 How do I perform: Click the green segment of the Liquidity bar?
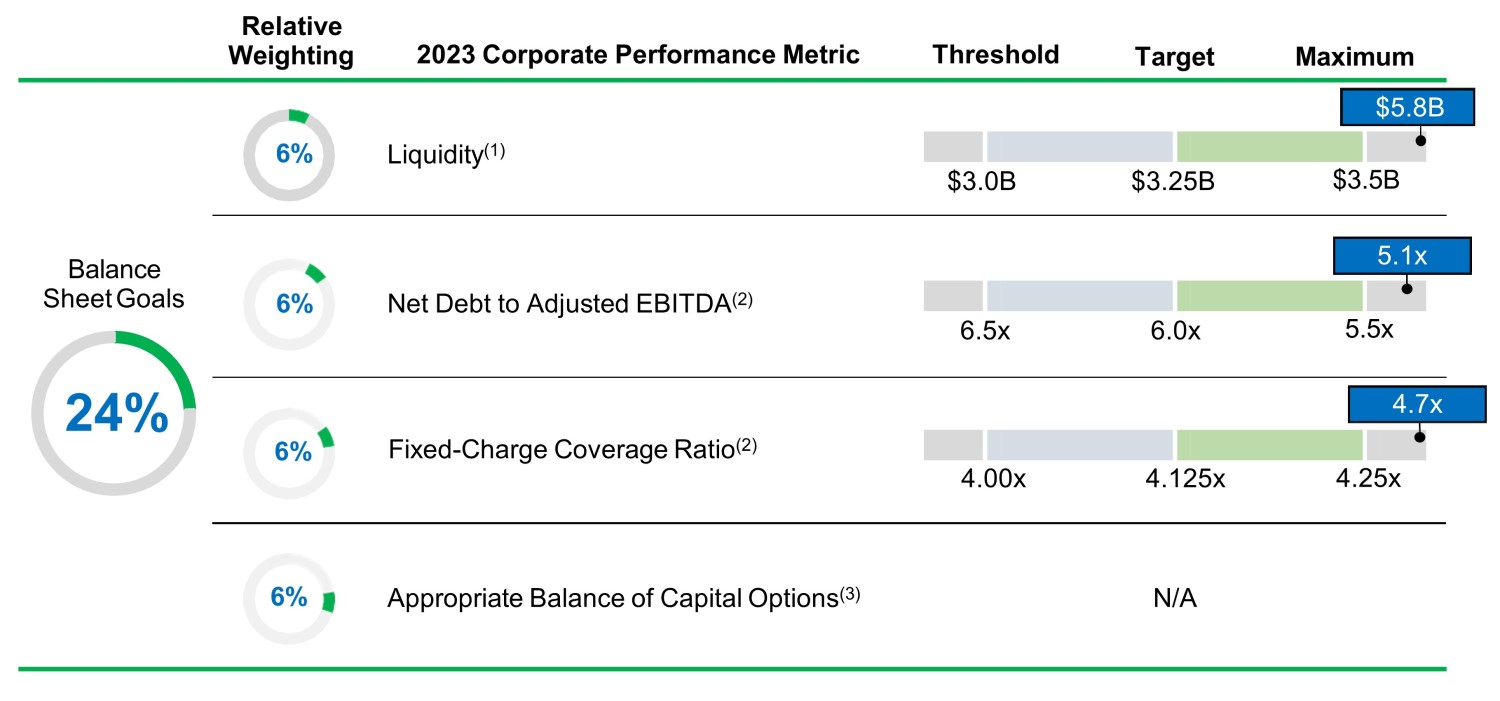tap(1269, 146)
